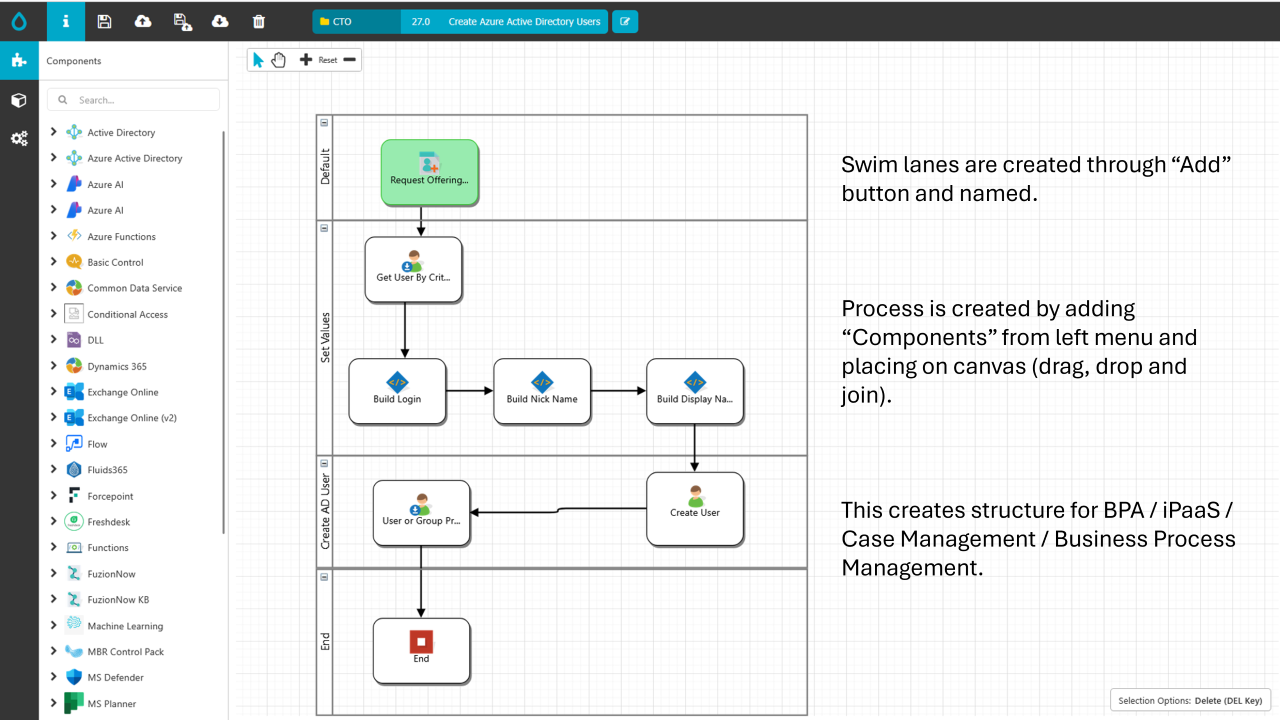Expand the Basic Control group chevron

pos(54,262)
